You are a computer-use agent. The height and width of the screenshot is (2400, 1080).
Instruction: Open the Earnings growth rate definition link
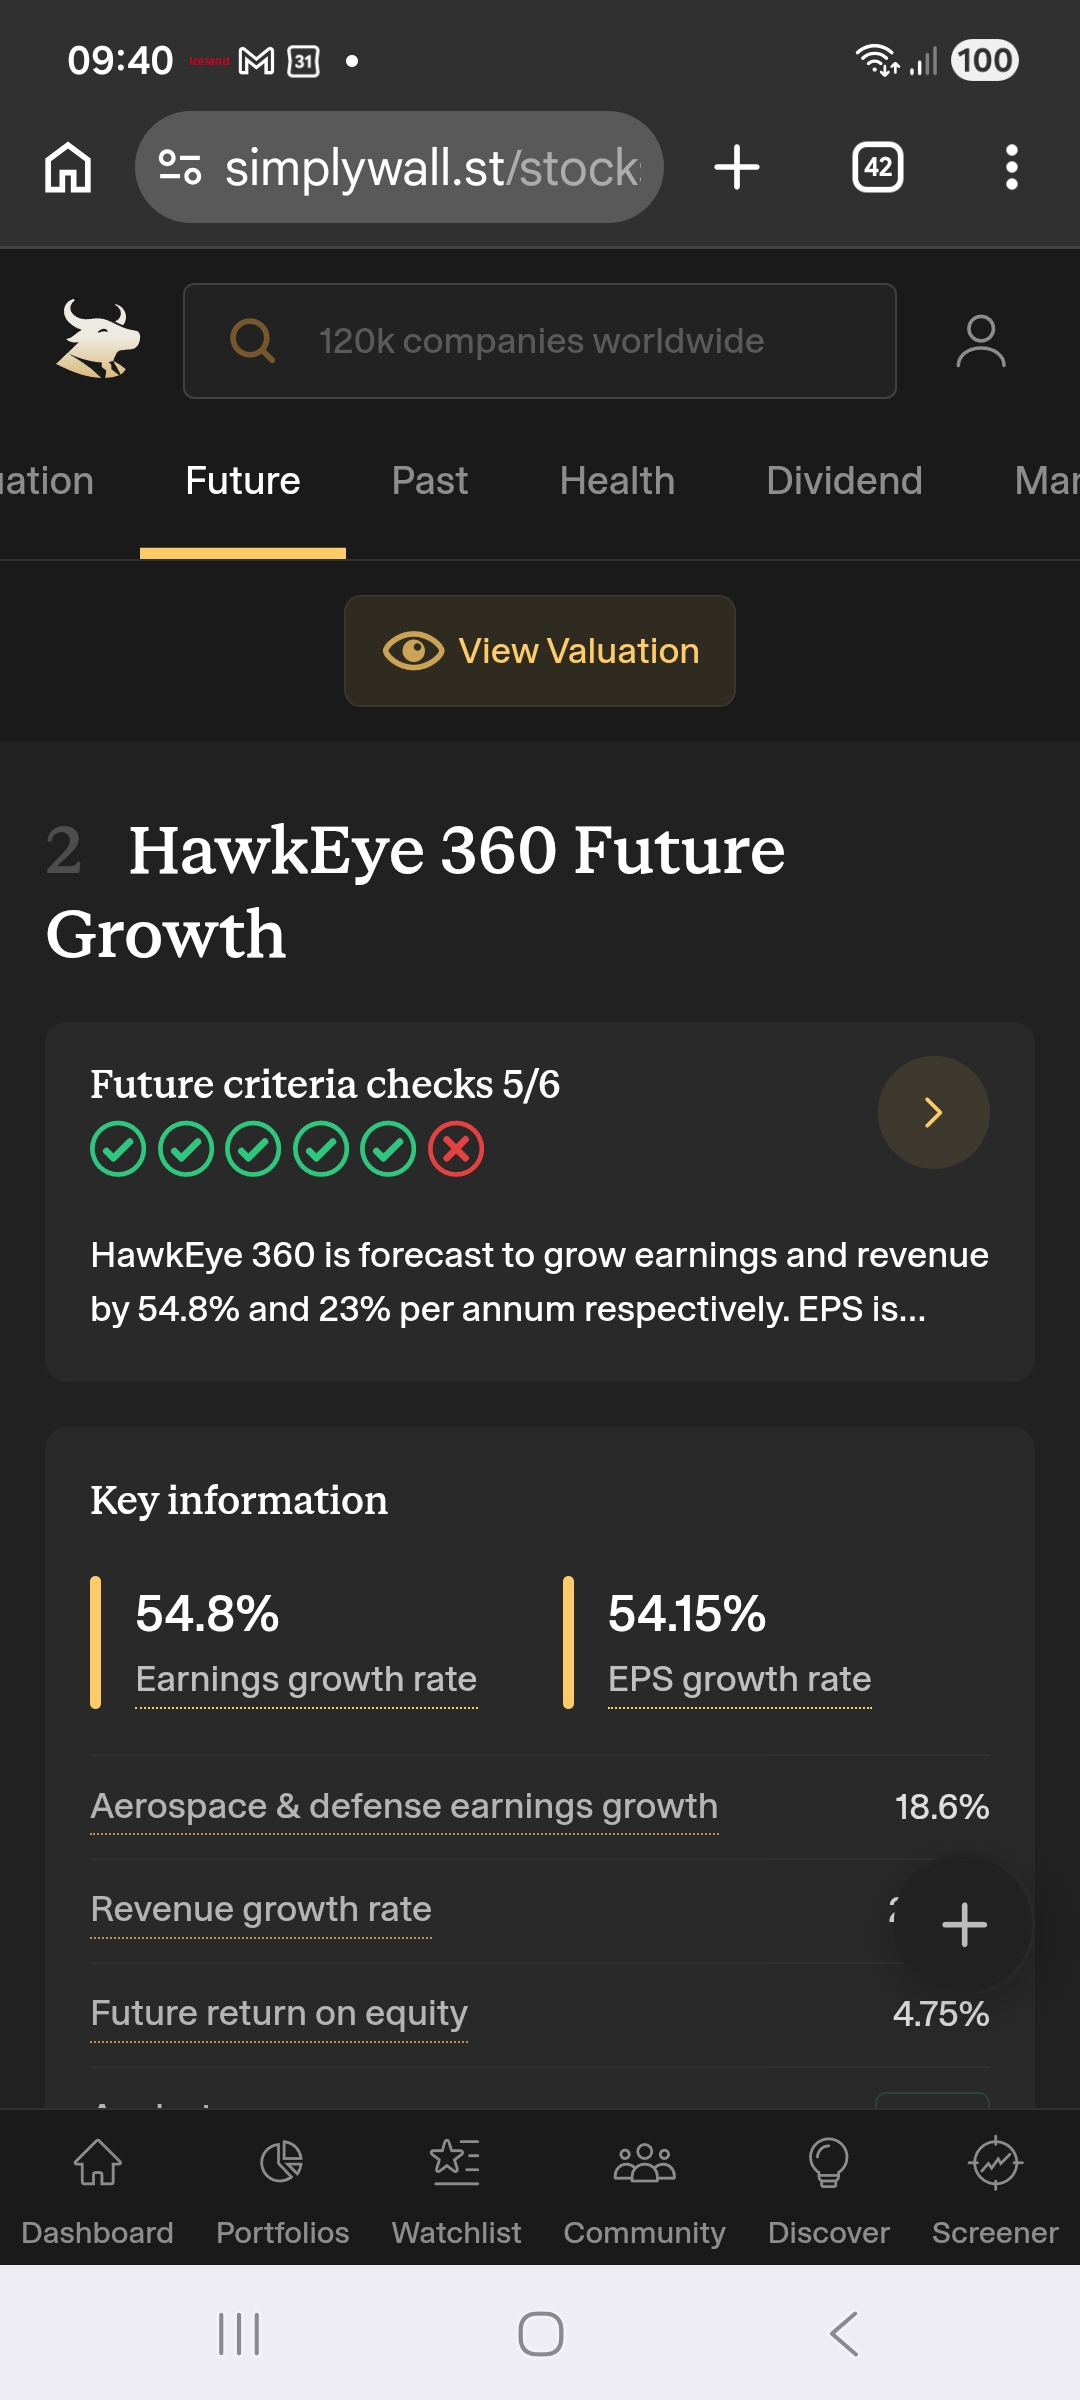[306, 1680]
